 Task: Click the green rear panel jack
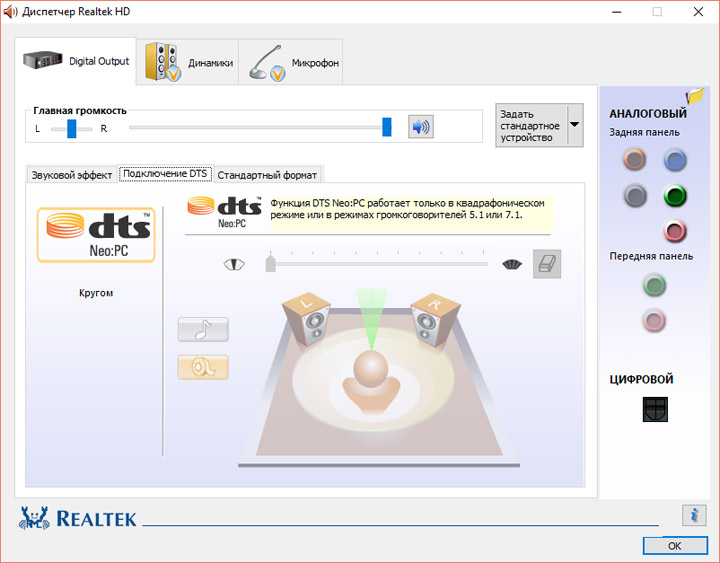(675, 196)
